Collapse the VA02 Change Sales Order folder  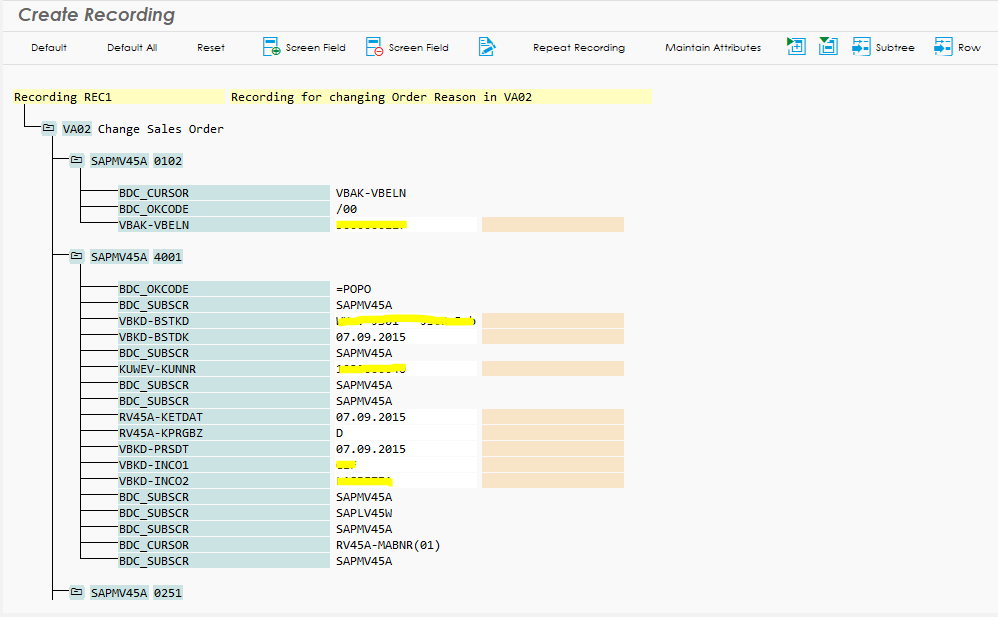pyautogui.click(x=49, y=129)
